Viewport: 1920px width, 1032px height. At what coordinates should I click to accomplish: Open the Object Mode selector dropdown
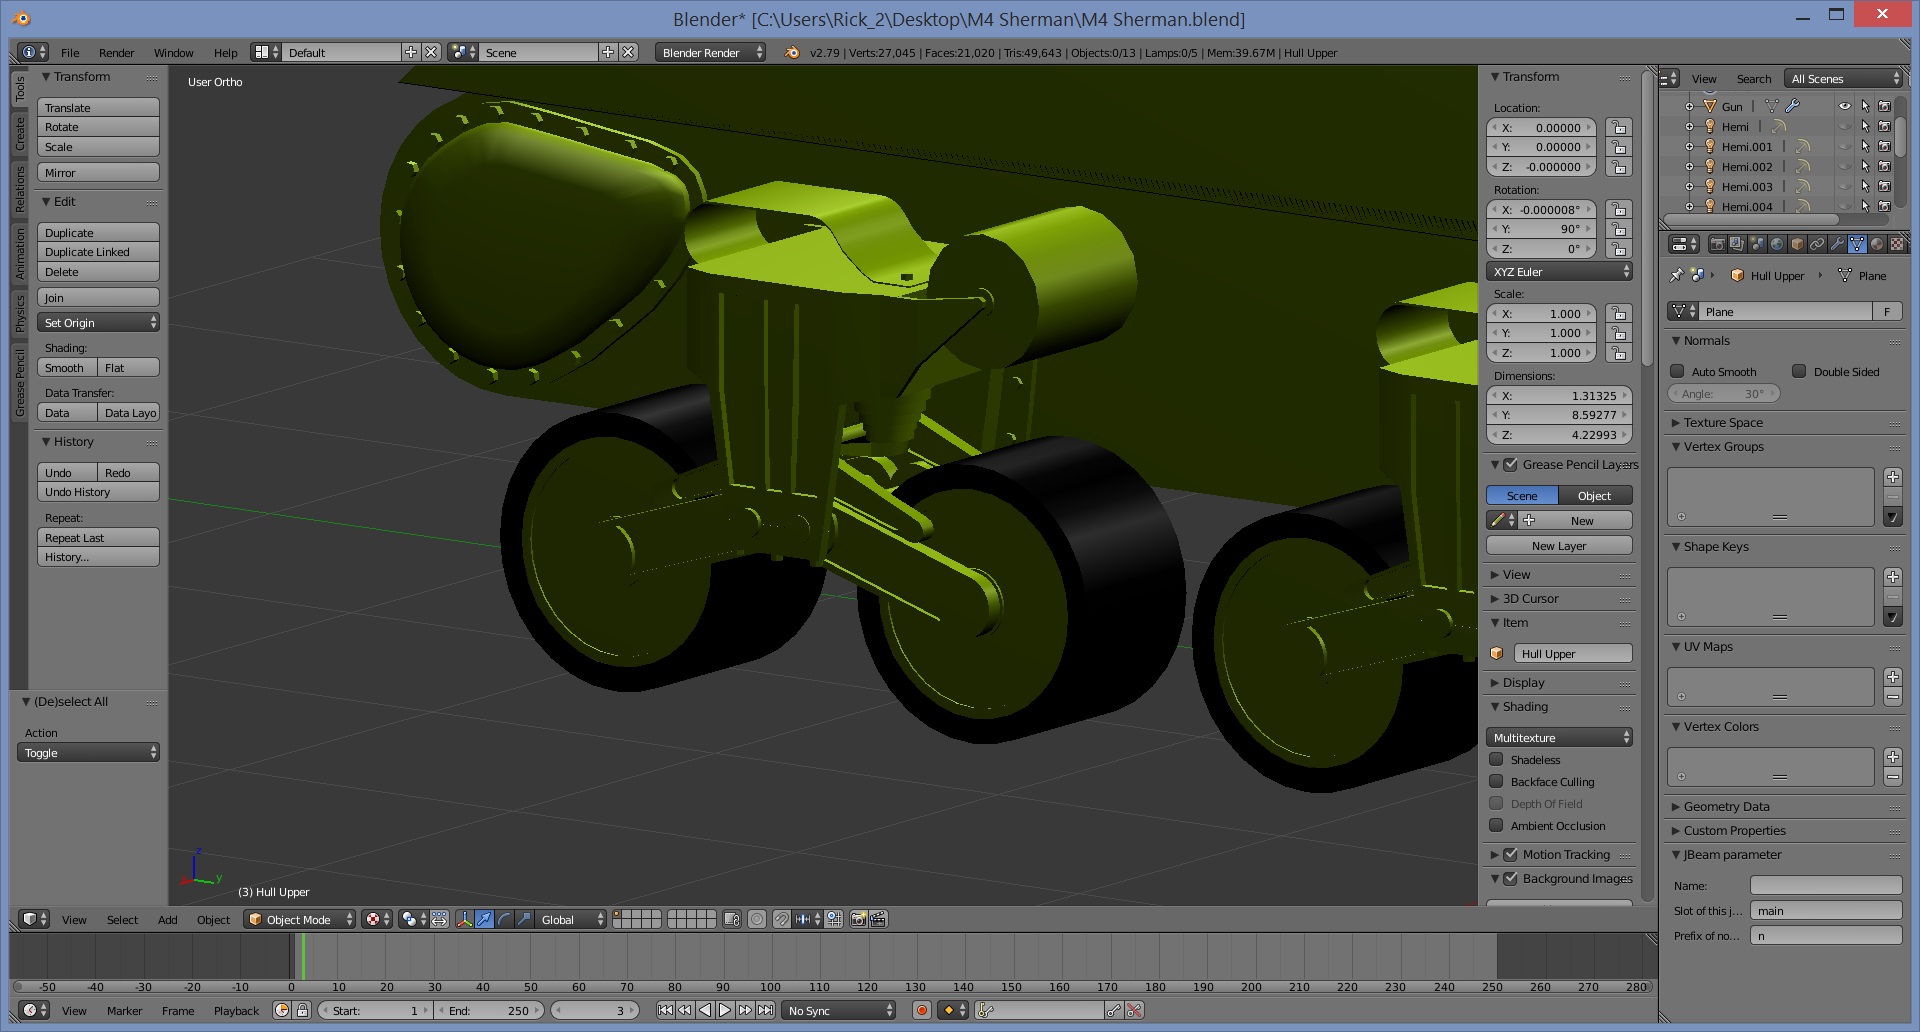[299, 919]
